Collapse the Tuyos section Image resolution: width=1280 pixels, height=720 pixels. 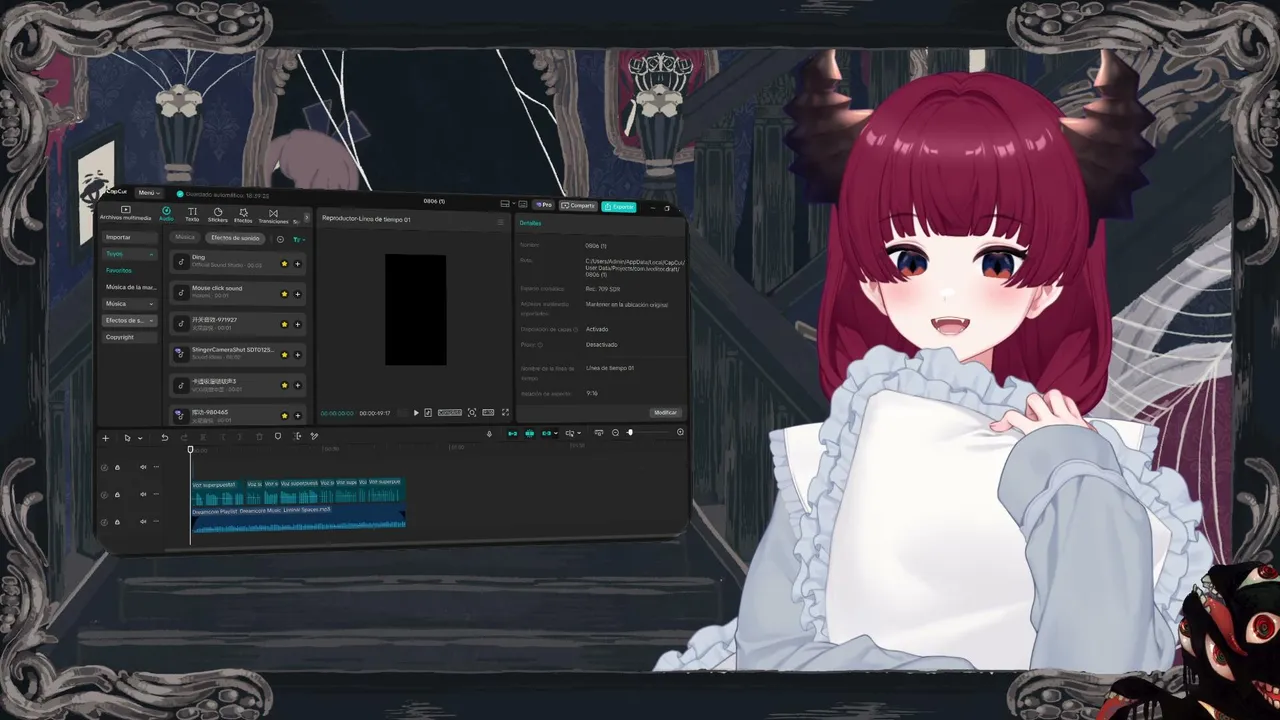(130, 254)
